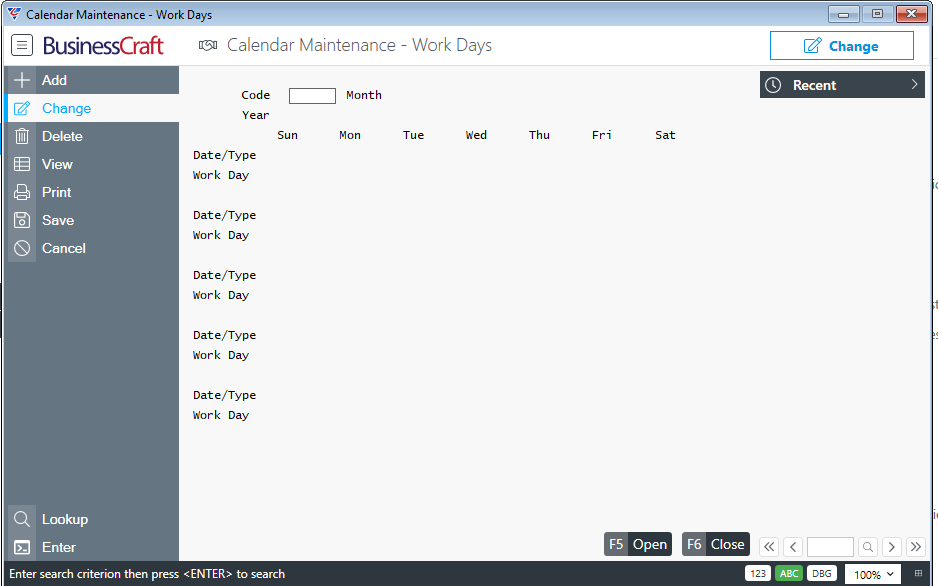Image resolution: width=938 pixels, height=586 pixels.
Task: Choose the View menu item label
Action: coord(57,164)
